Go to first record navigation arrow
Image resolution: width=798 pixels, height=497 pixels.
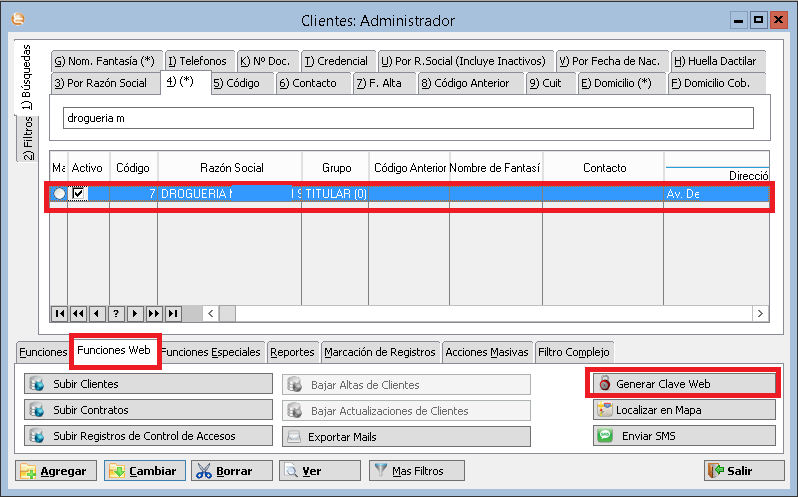[60, 313]
